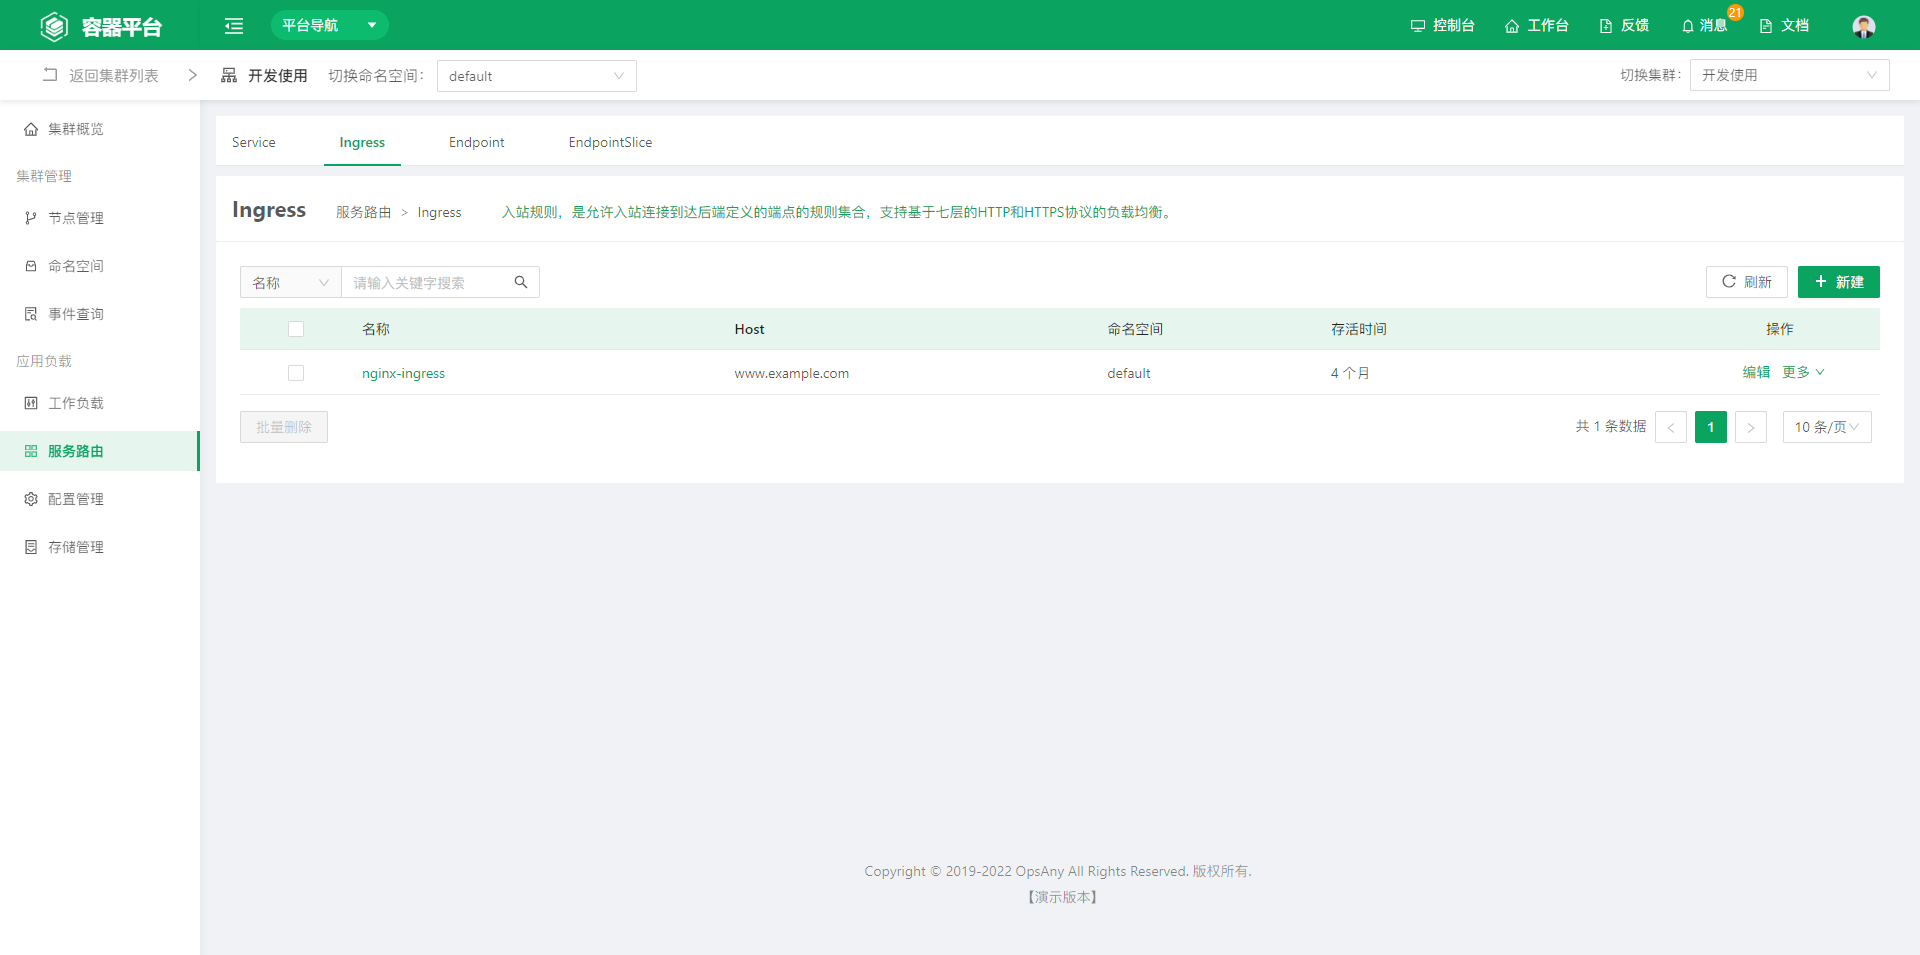1920x955 pixels.
Task: Switch to the Endpoint tab
Action: (x=476, y=142)
